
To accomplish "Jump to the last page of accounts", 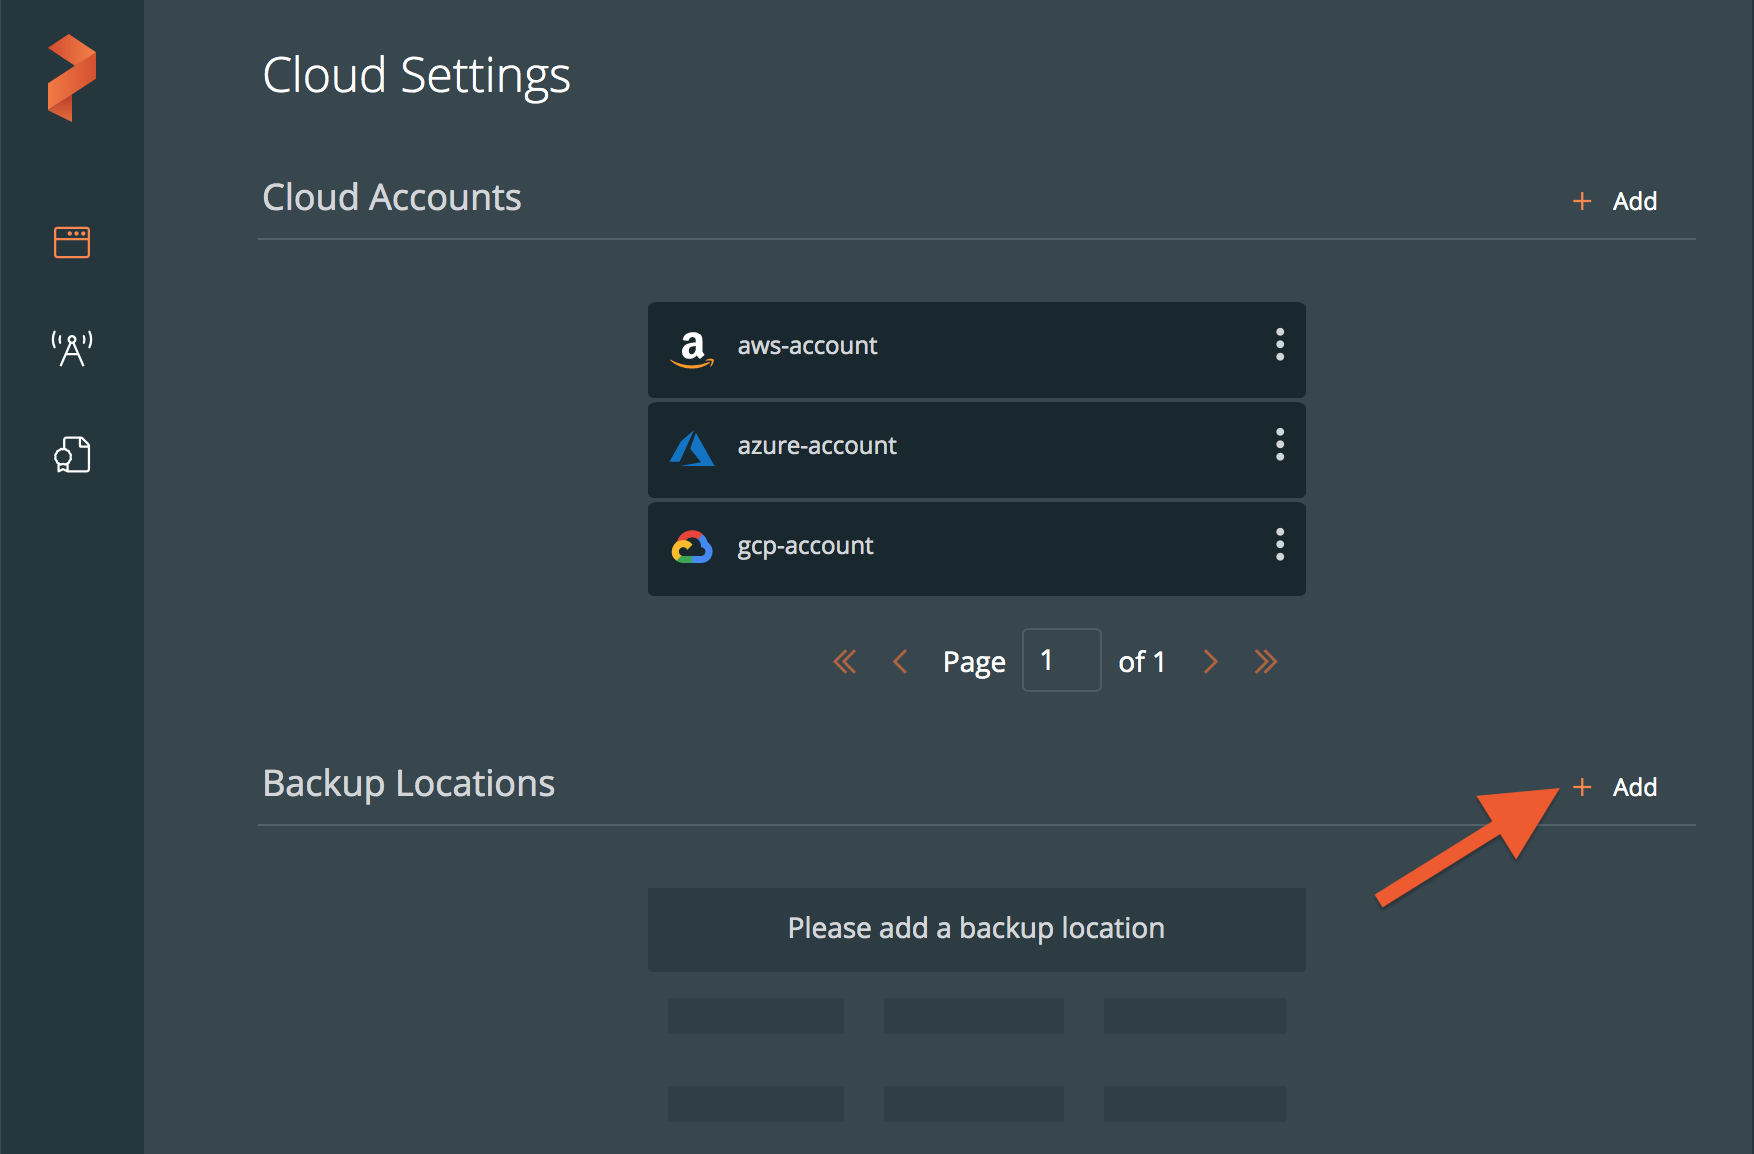I will tap(1266, 662).
